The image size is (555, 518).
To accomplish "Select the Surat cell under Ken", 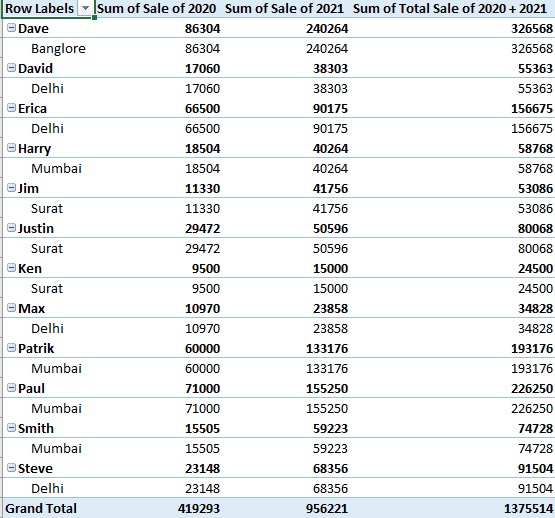I will click(47, 289).
